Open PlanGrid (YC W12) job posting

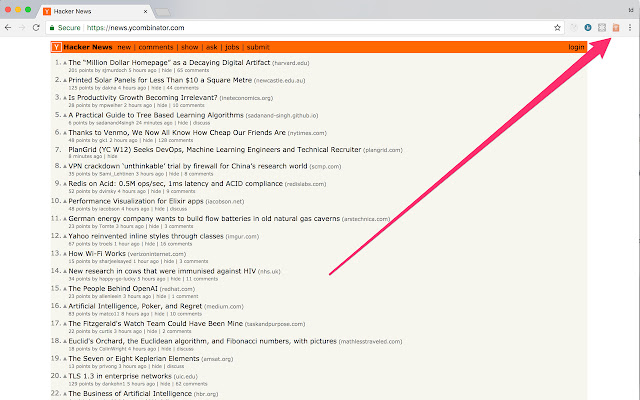(x=215, y=150)
